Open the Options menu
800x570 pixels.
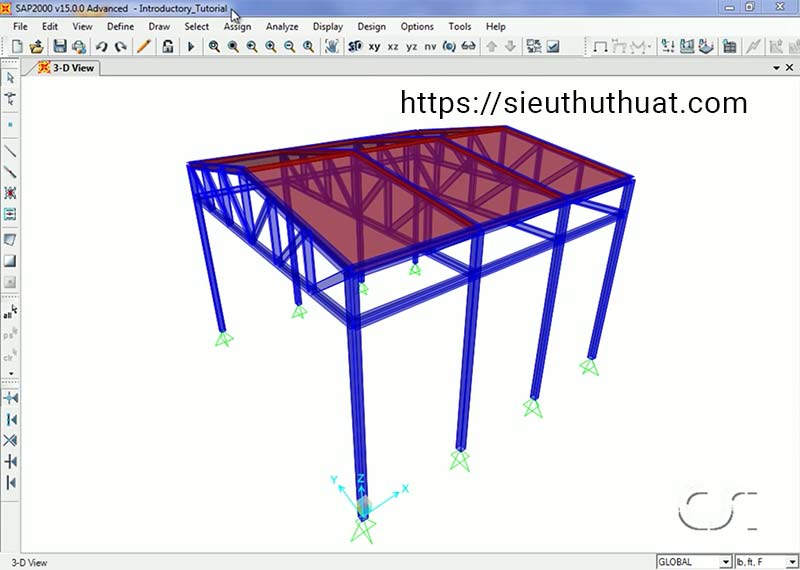click(417, 27)
